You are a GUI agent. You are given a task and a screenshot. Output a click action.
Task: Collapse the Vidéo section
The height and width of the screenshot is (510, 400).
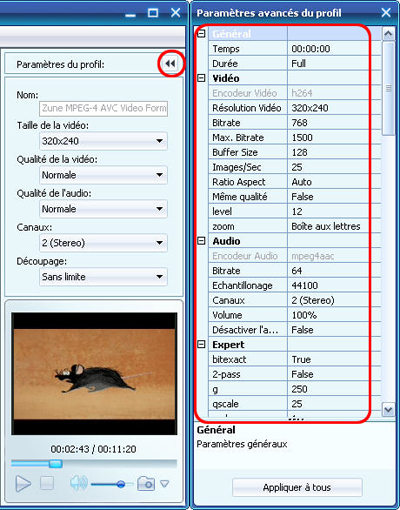(201, 78)
